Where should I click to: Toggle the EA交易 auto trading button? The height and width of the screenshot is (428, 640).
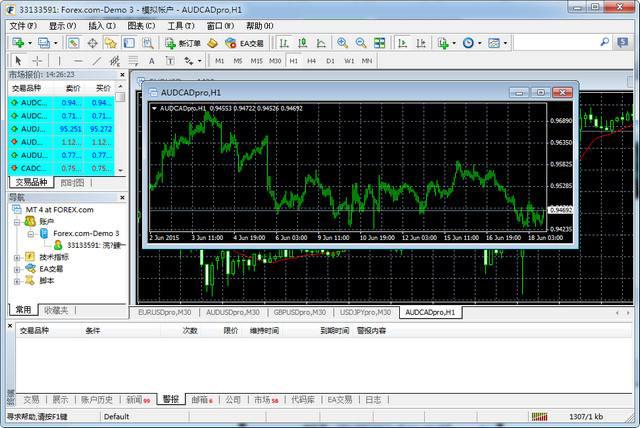click(244, 43)
